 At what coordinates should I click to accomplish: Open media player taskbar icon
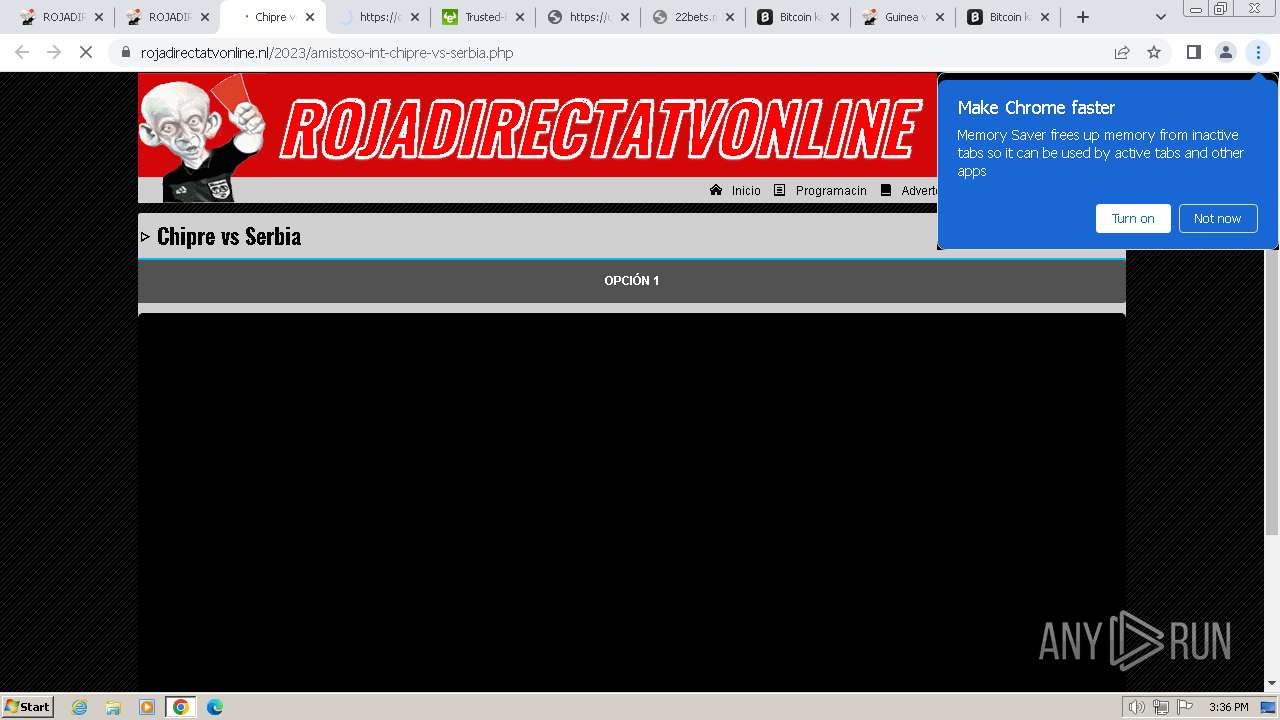[x=147, y=707]
